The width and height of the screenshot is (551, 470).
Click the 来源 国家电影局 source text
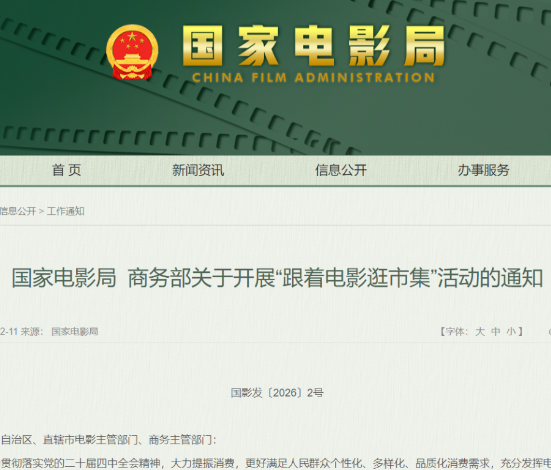click(59, 331)
